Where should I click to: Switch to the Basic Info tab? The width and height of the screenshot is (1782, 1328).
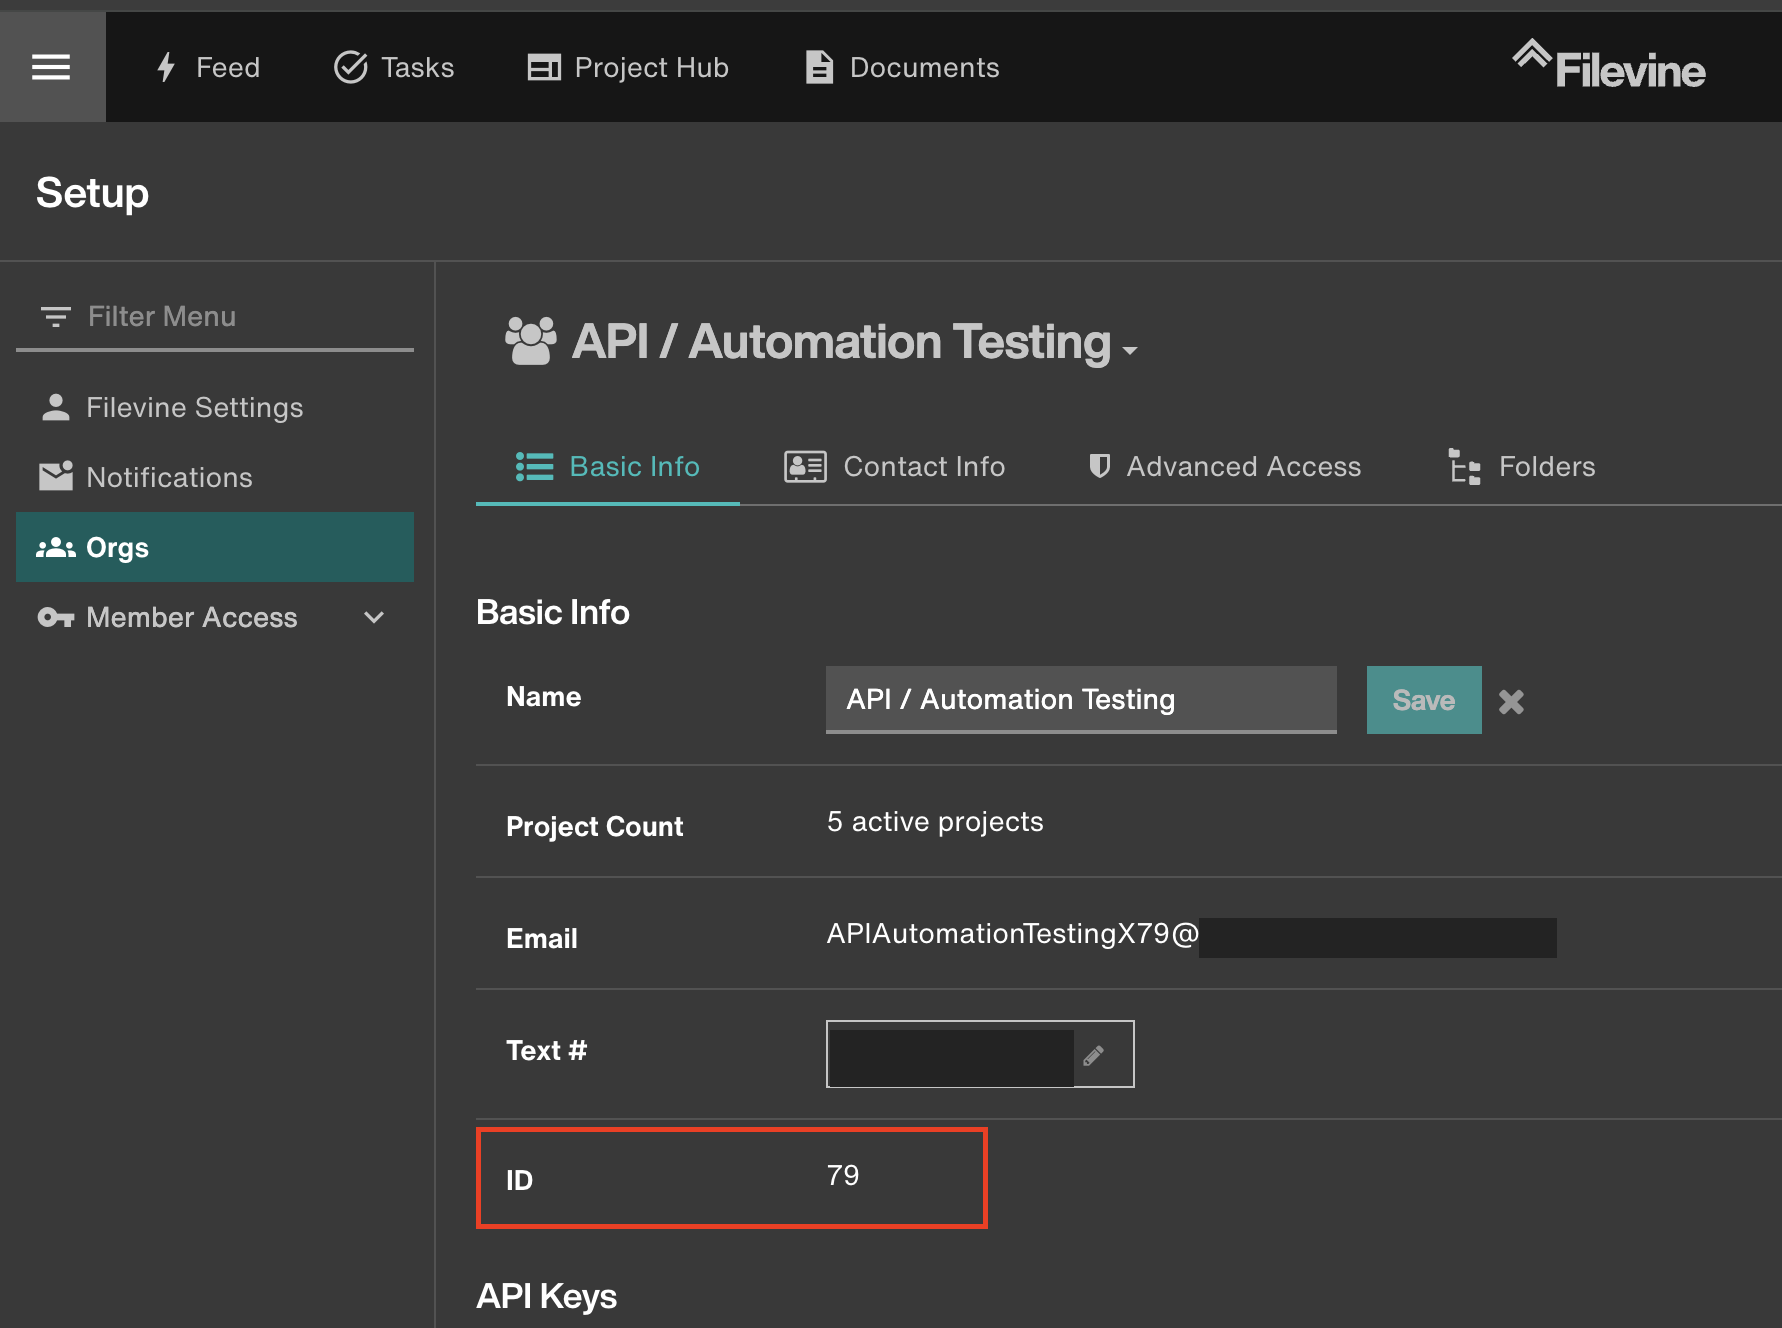[x=608, y=467]
